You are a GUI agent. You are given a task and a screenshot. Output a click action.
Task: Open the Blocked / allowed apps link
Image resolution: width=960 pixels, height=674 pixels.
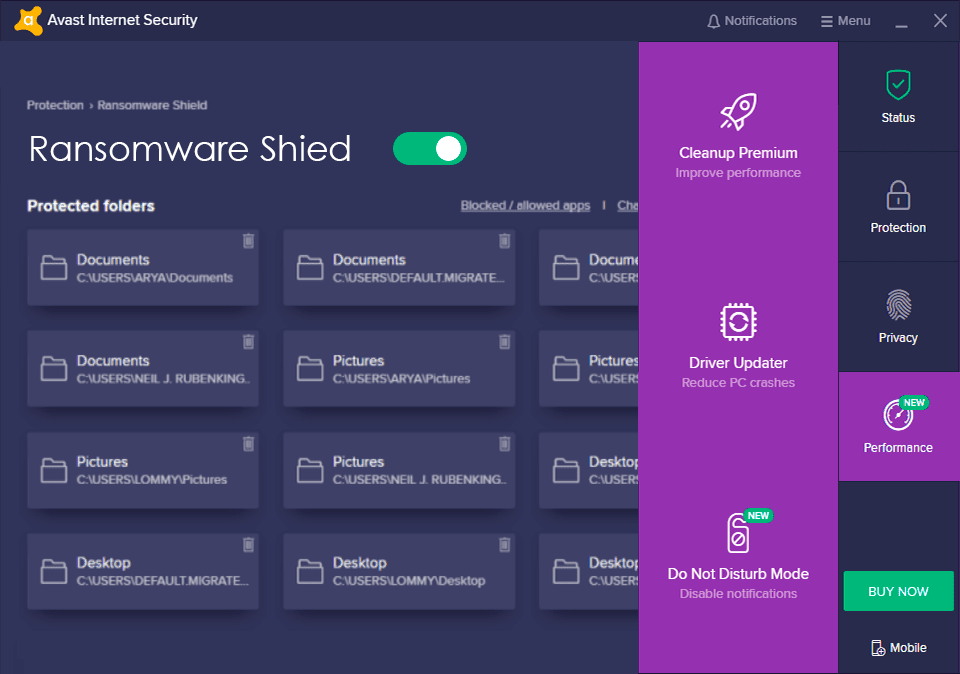tap(525, 204)
